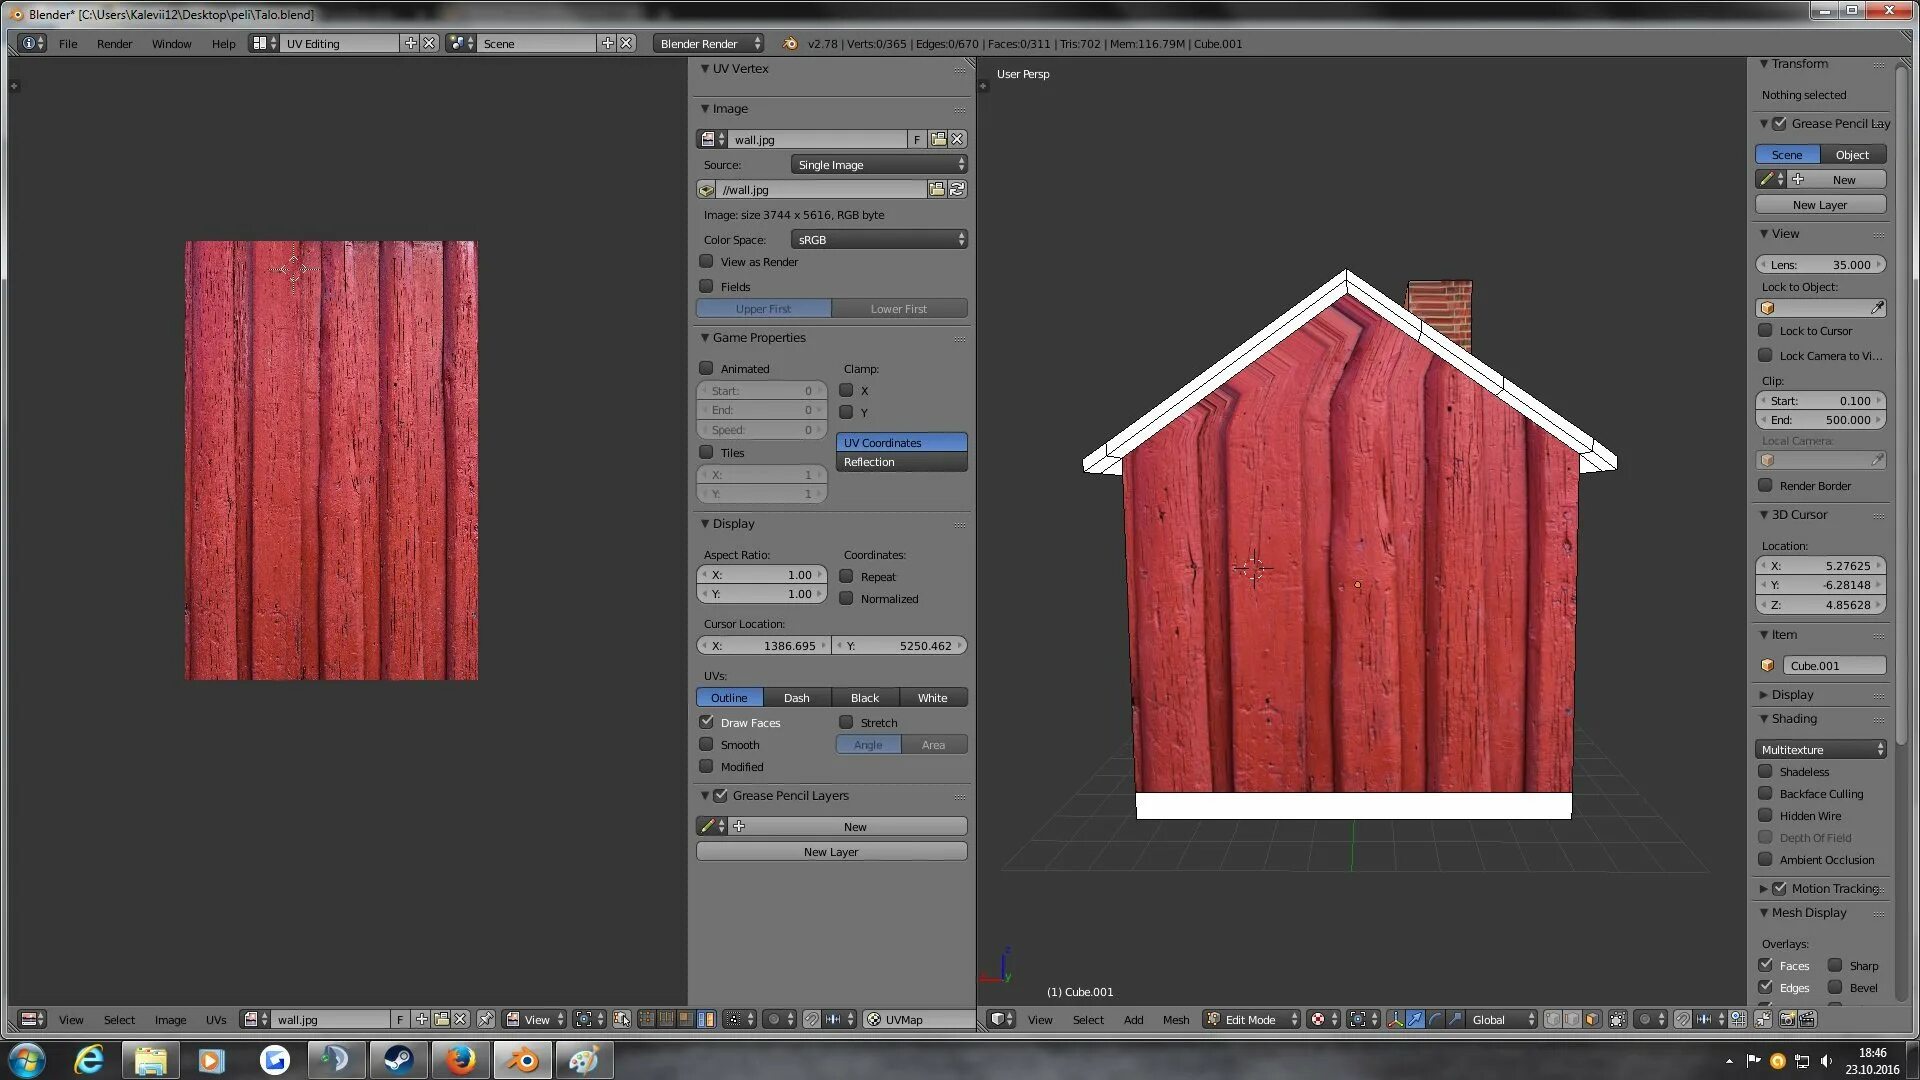
Task: Unlink wall.jpg with the X icon in Image panel
Action: tap(957, 139)
